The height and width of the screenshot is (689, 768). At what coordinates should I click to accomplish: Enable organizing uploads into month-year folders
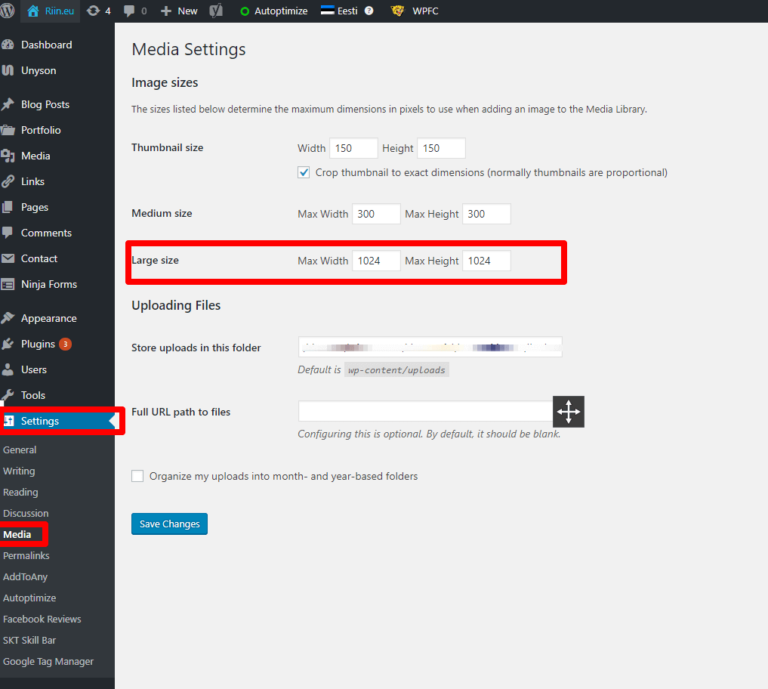(138, 476)
